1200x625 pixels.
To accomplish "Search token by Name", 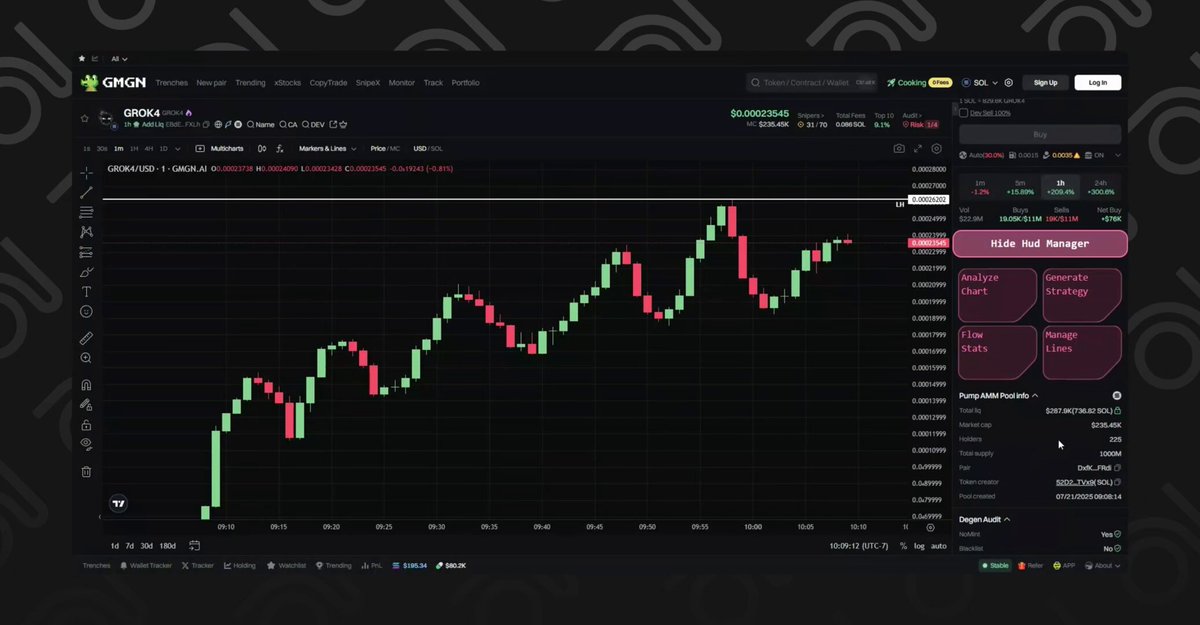I will [x=260, y=124].
